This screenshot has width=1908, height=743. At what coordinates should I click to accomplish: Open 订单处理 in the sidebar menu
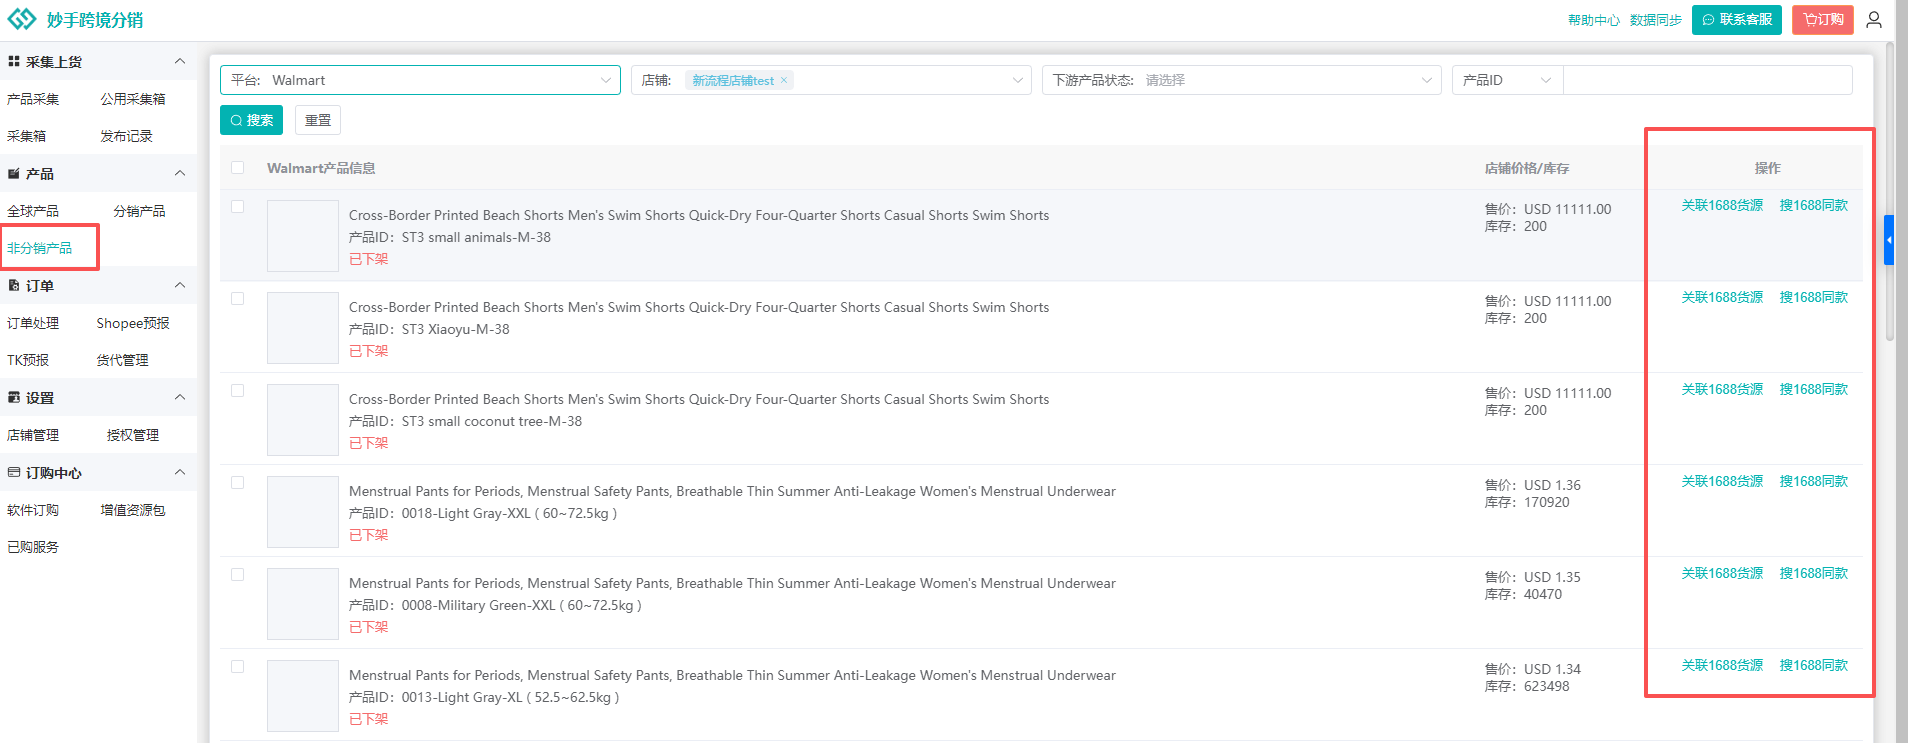pos(33,323)
